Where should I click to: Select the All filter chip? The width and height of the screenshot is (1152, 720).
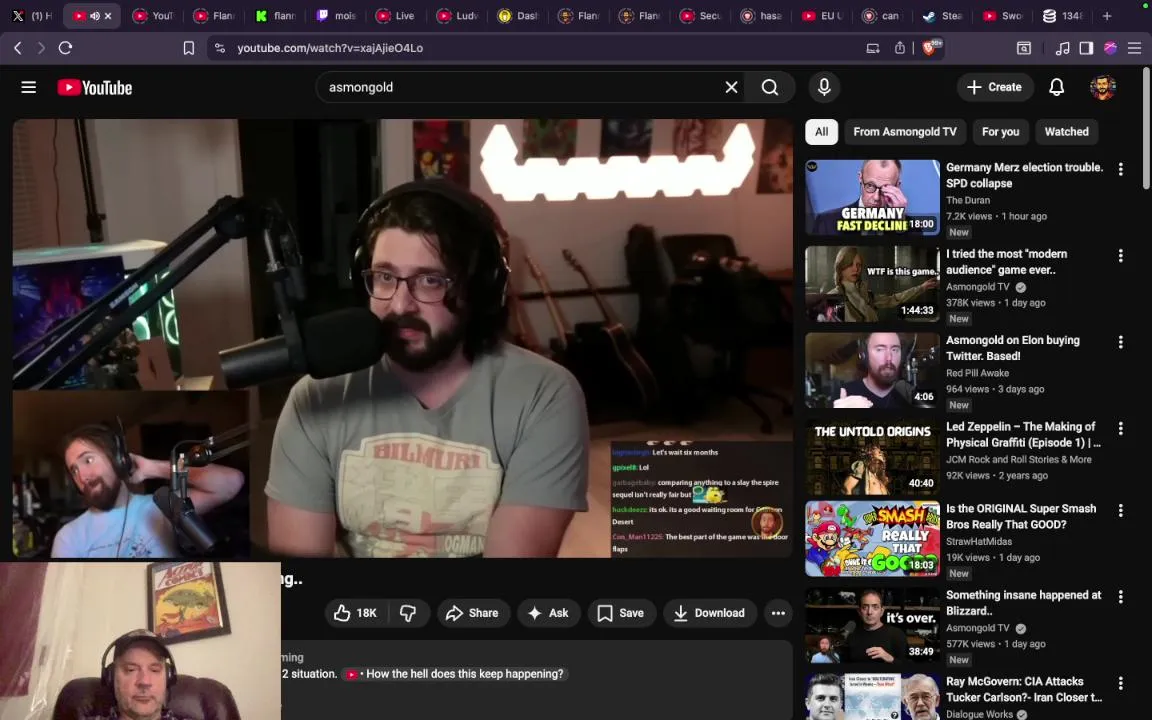pos(821,132)
